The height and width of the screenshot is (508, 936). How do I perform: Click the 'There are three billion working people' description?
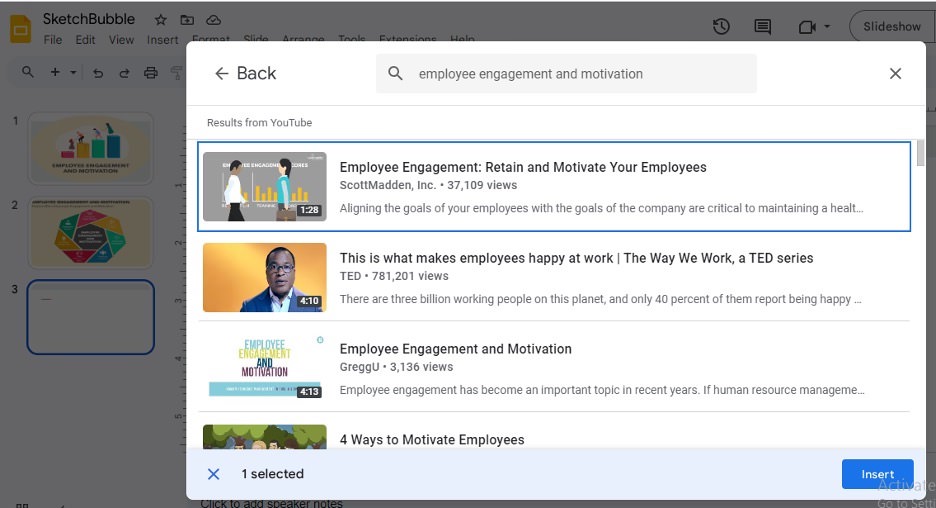(601, 299)
